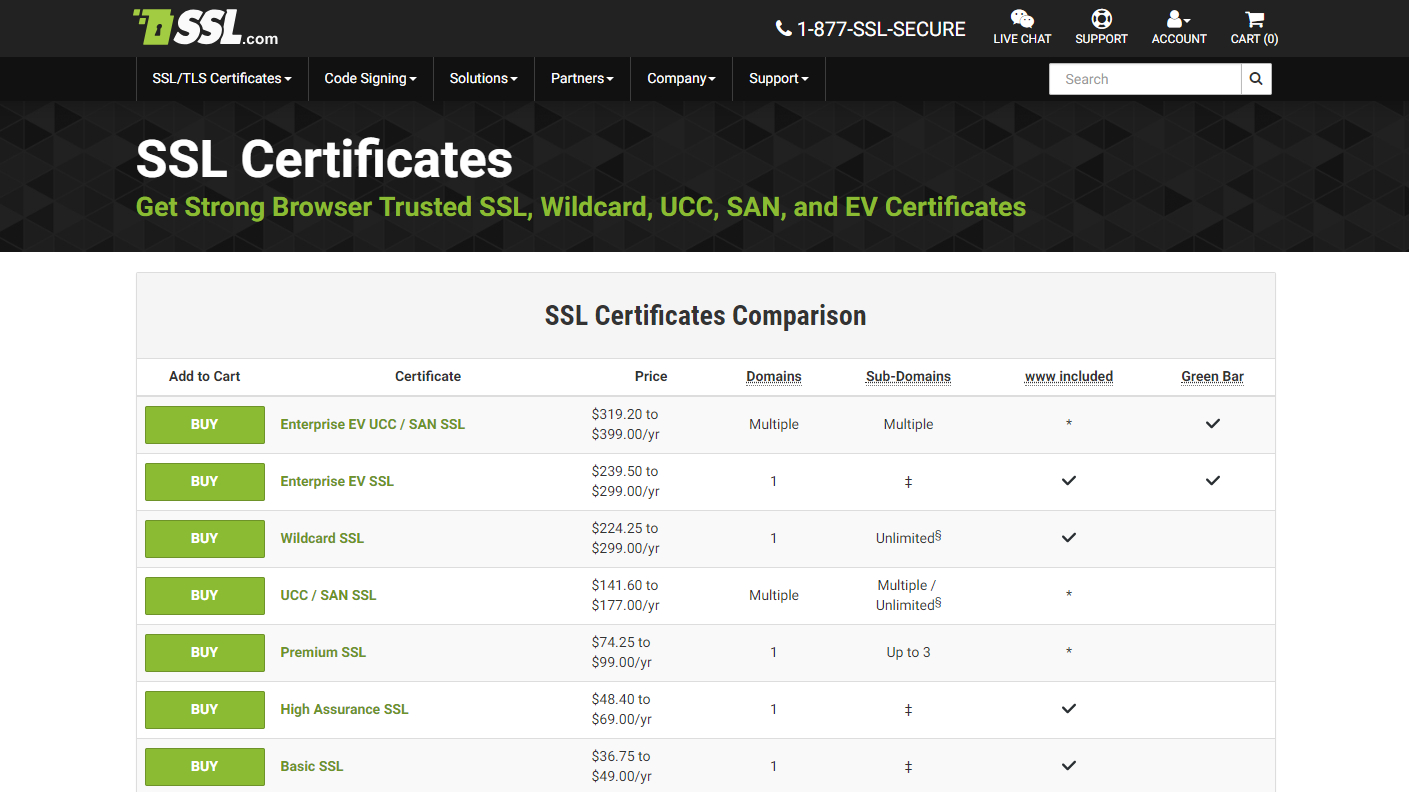Focus the Search input field
1409x792 pixels.
tap(1145, 79)
